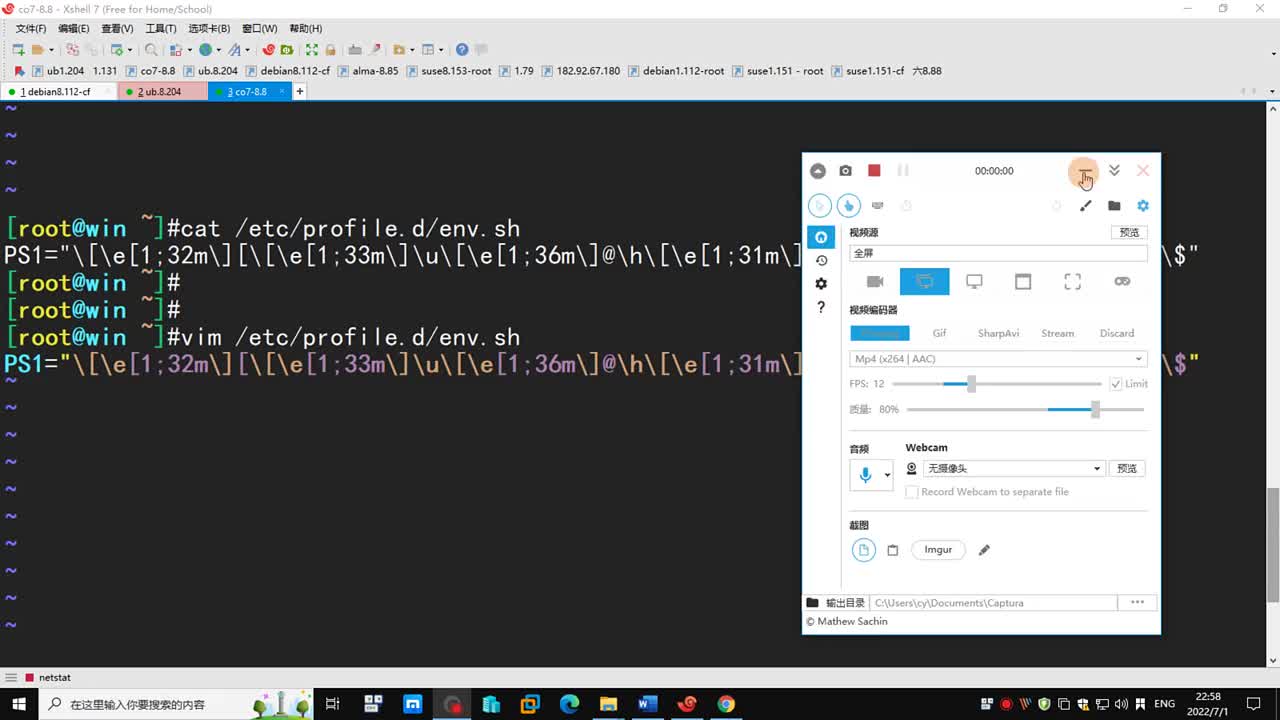The image size is (1280, 720).
Task: Open output folder icon in Captura toolbar
Action: point(1114,206)
